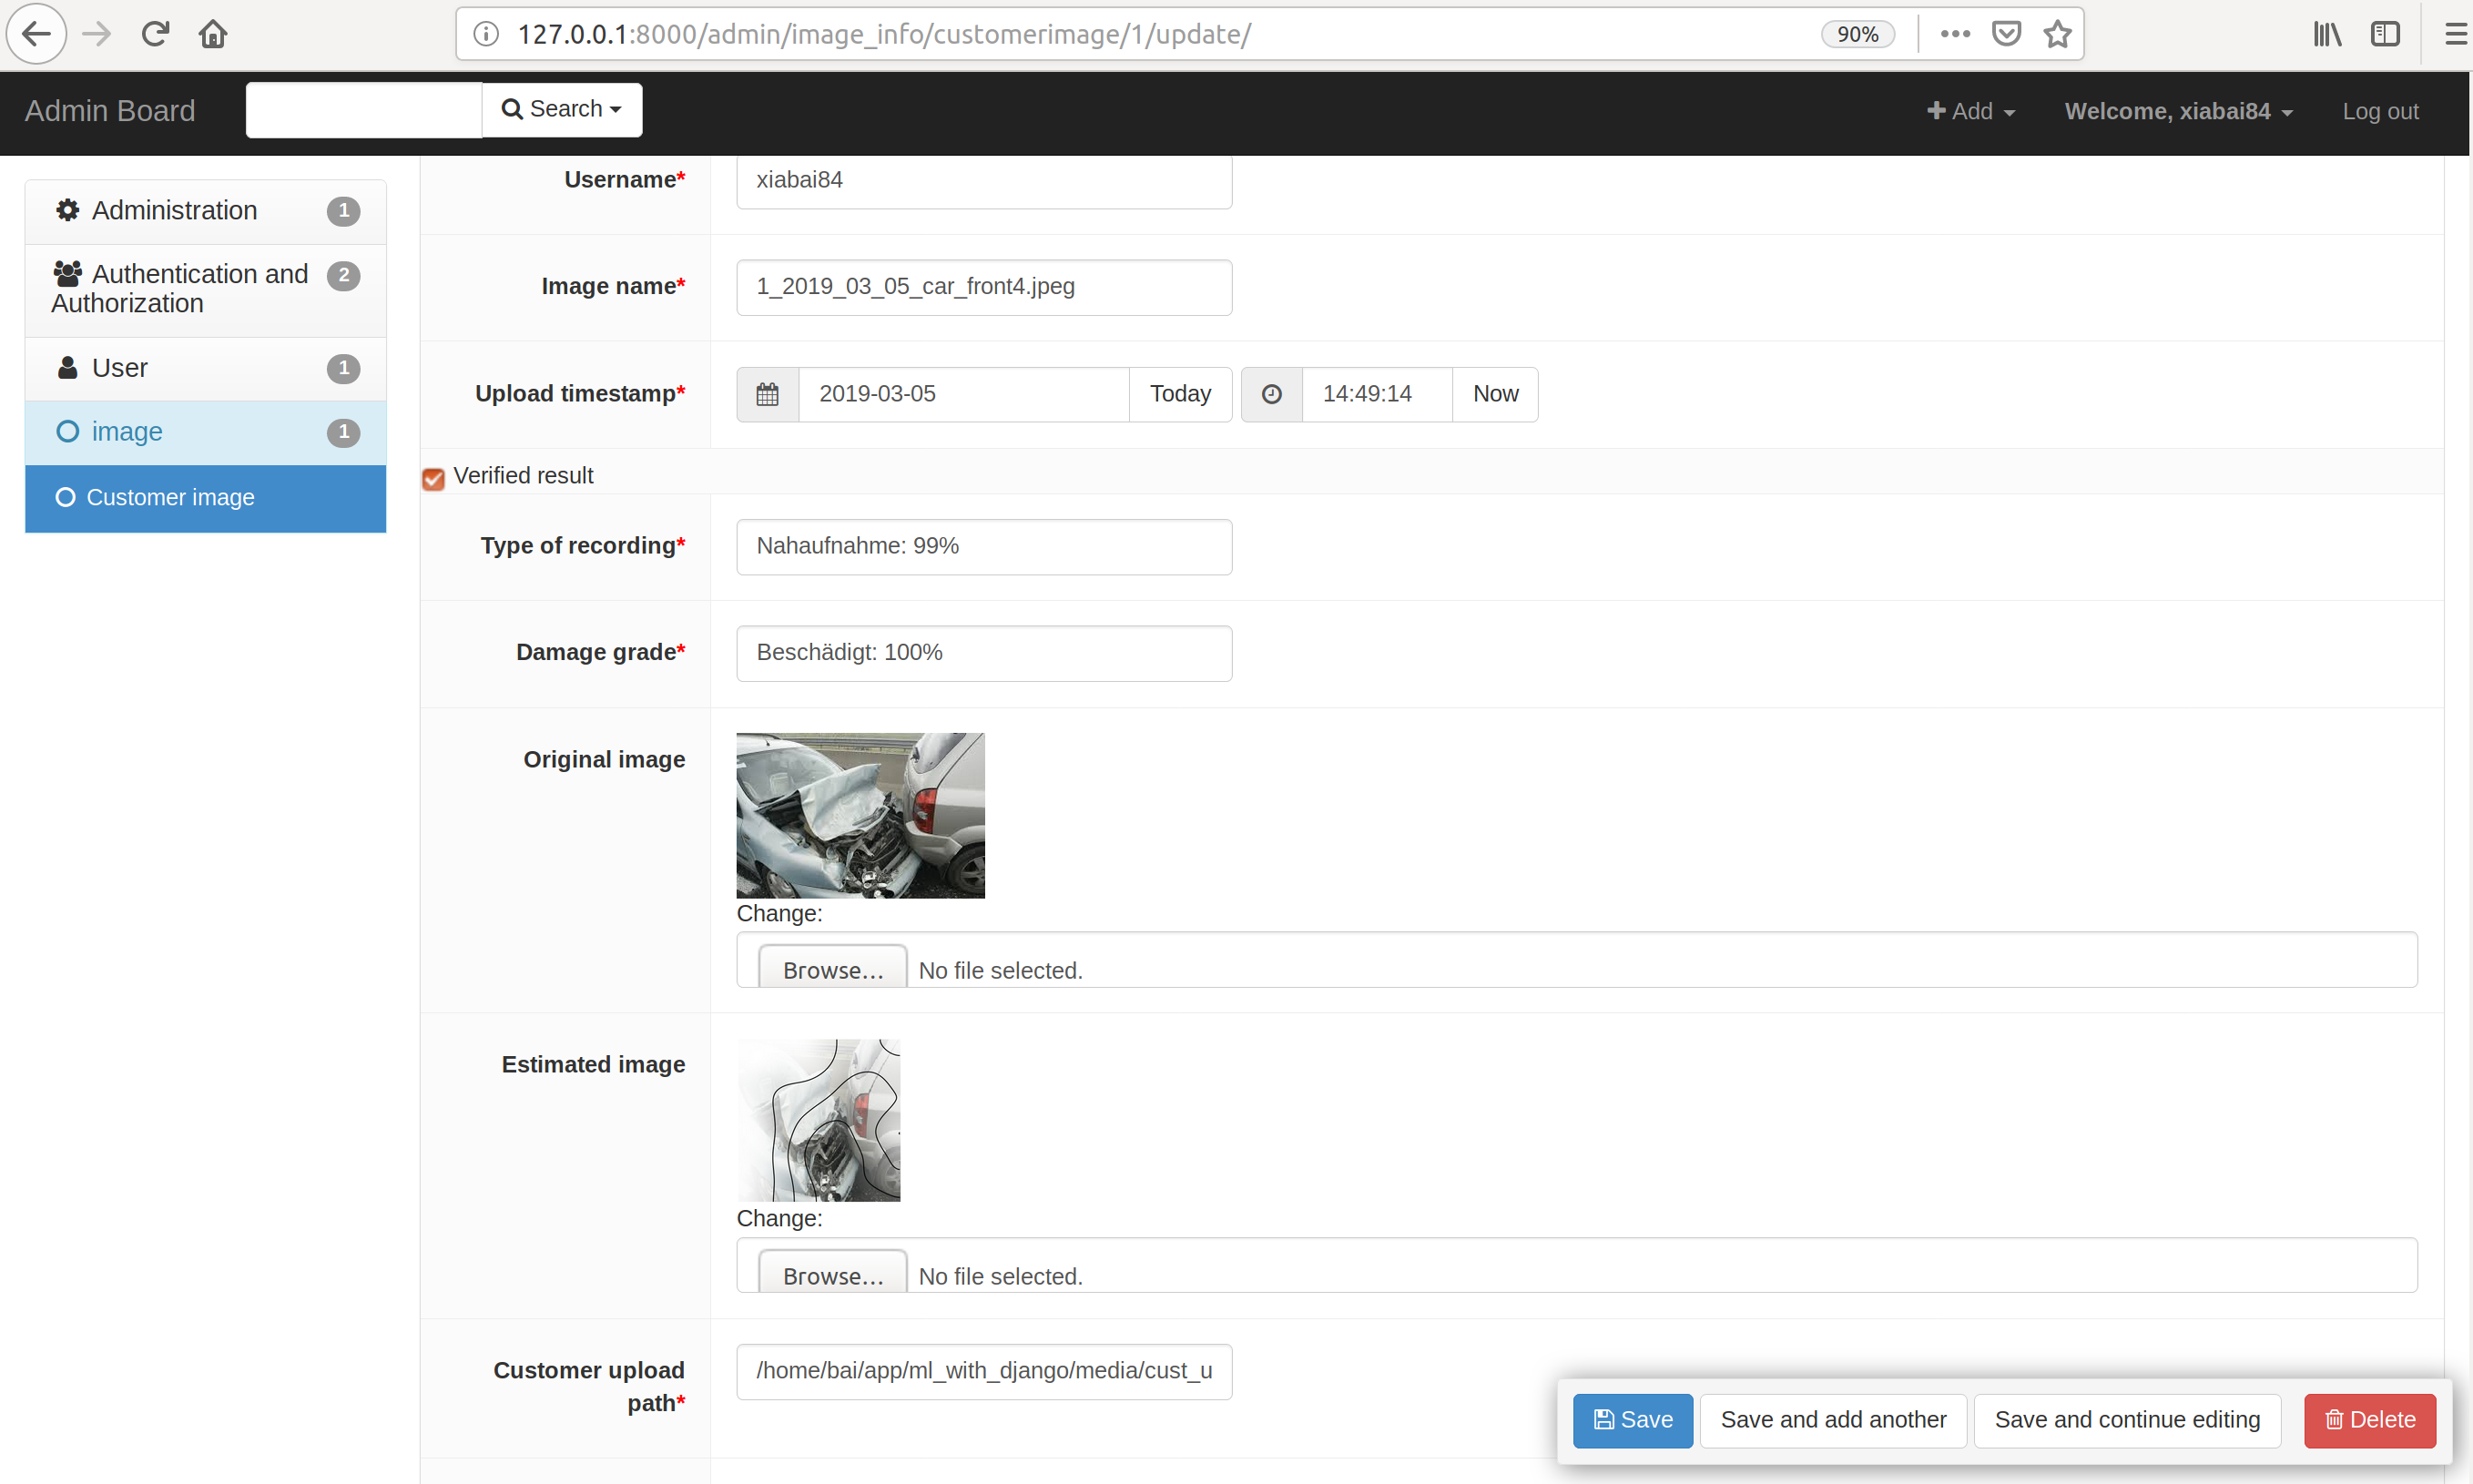Open the browser library icon

[2327, 34]
